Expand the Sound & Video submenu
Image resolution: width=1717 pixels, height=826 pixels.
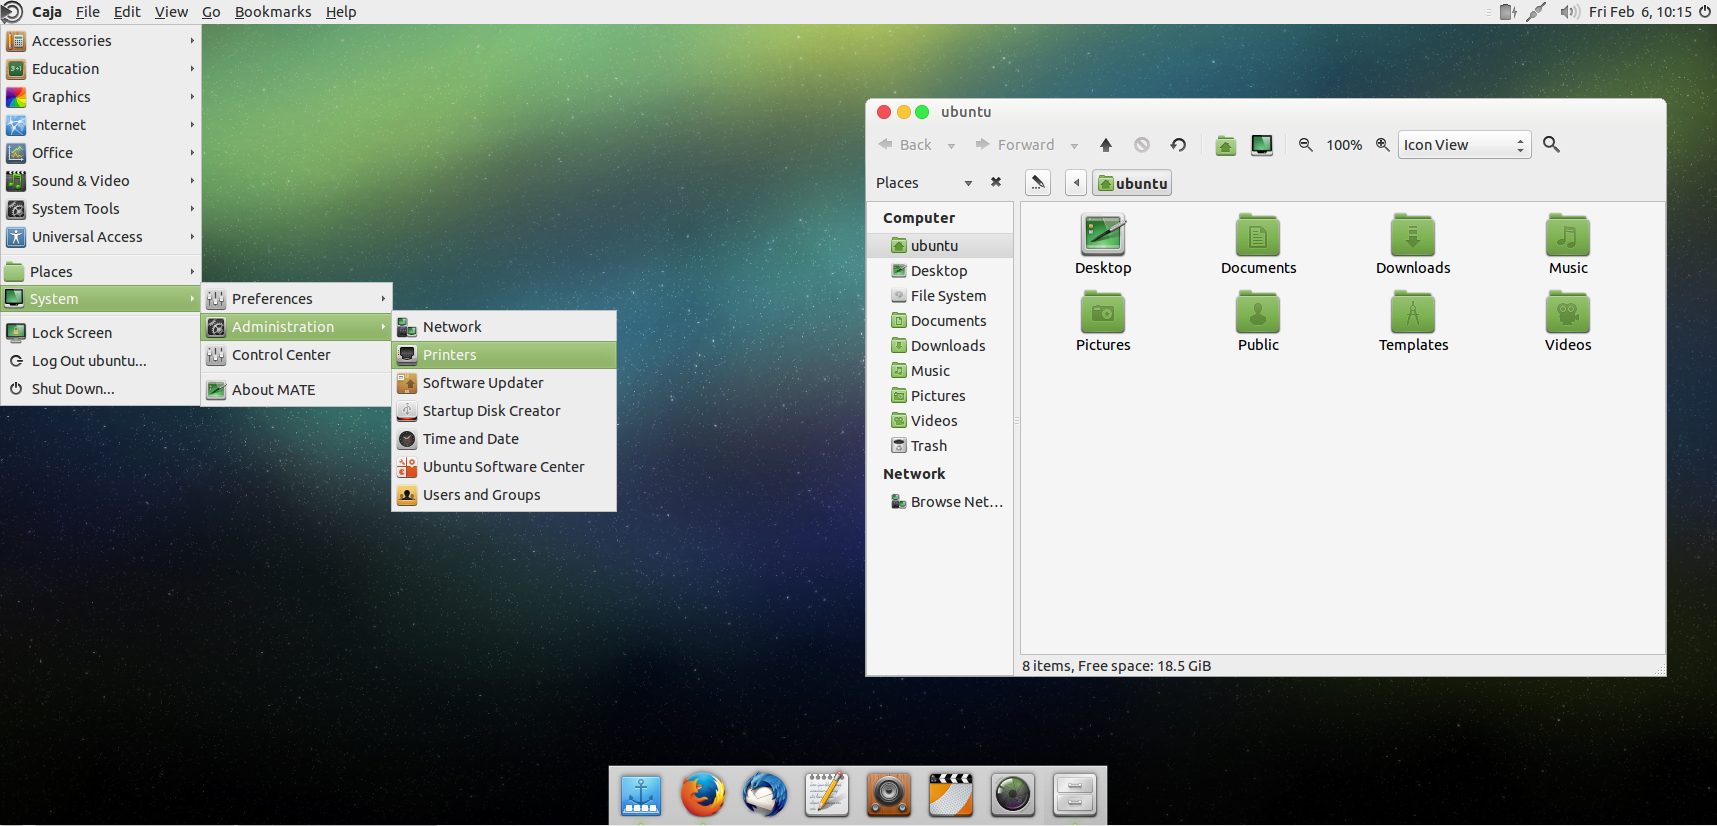pos(100,181)
